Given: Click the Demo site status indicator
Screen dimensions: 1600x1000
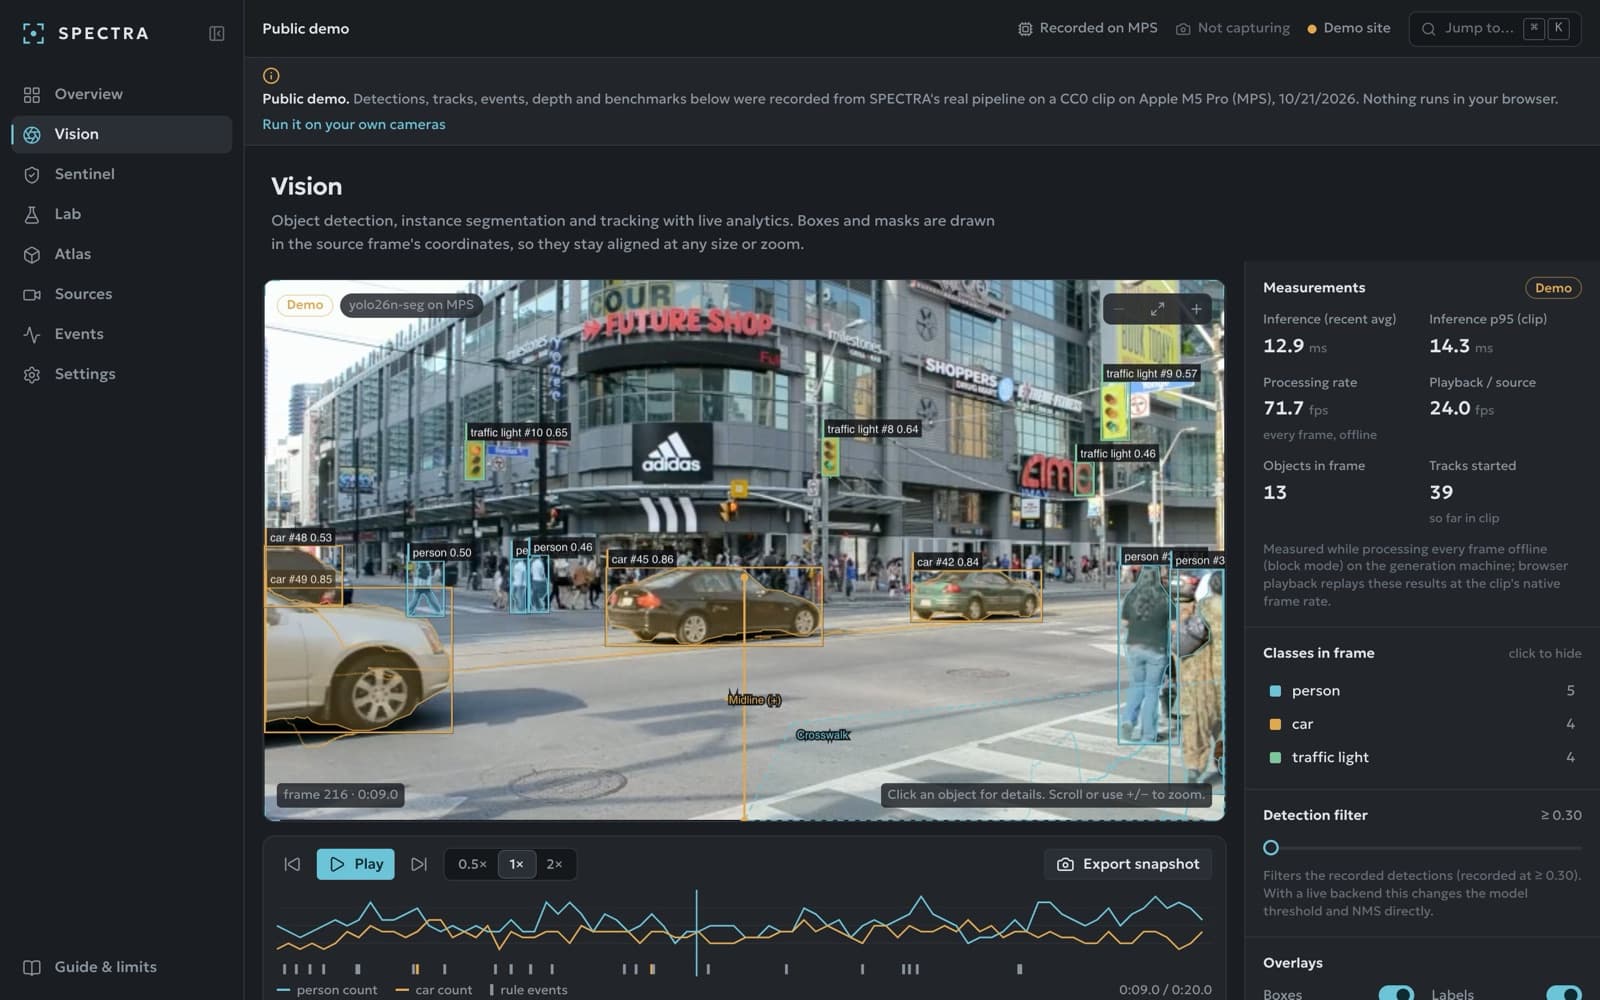Looking at the screenshot, I should 1349,29.
